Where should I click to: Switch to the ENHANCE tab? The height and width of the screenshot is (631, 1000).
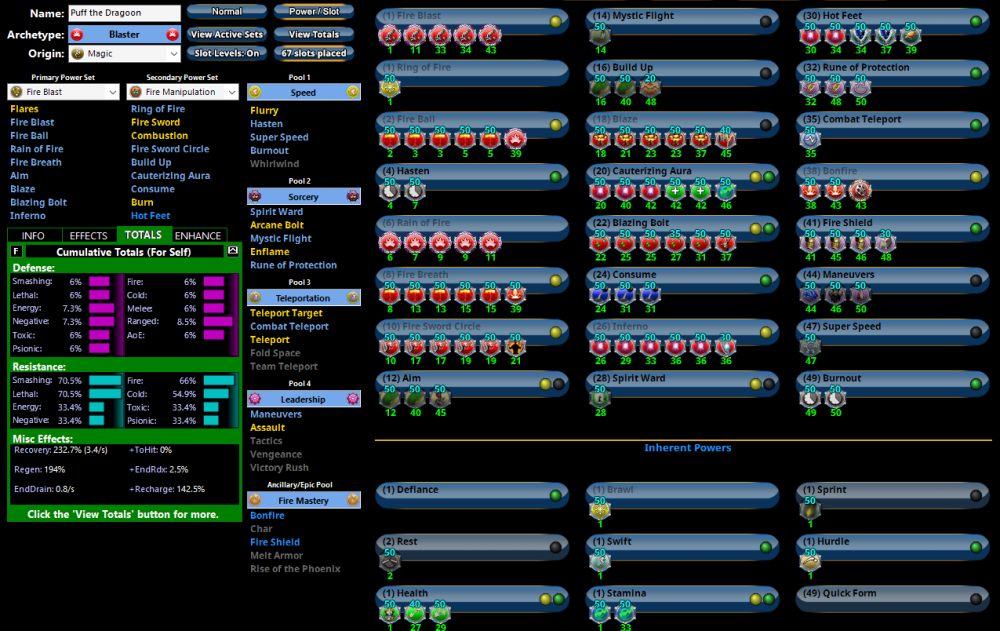[198, 236]
